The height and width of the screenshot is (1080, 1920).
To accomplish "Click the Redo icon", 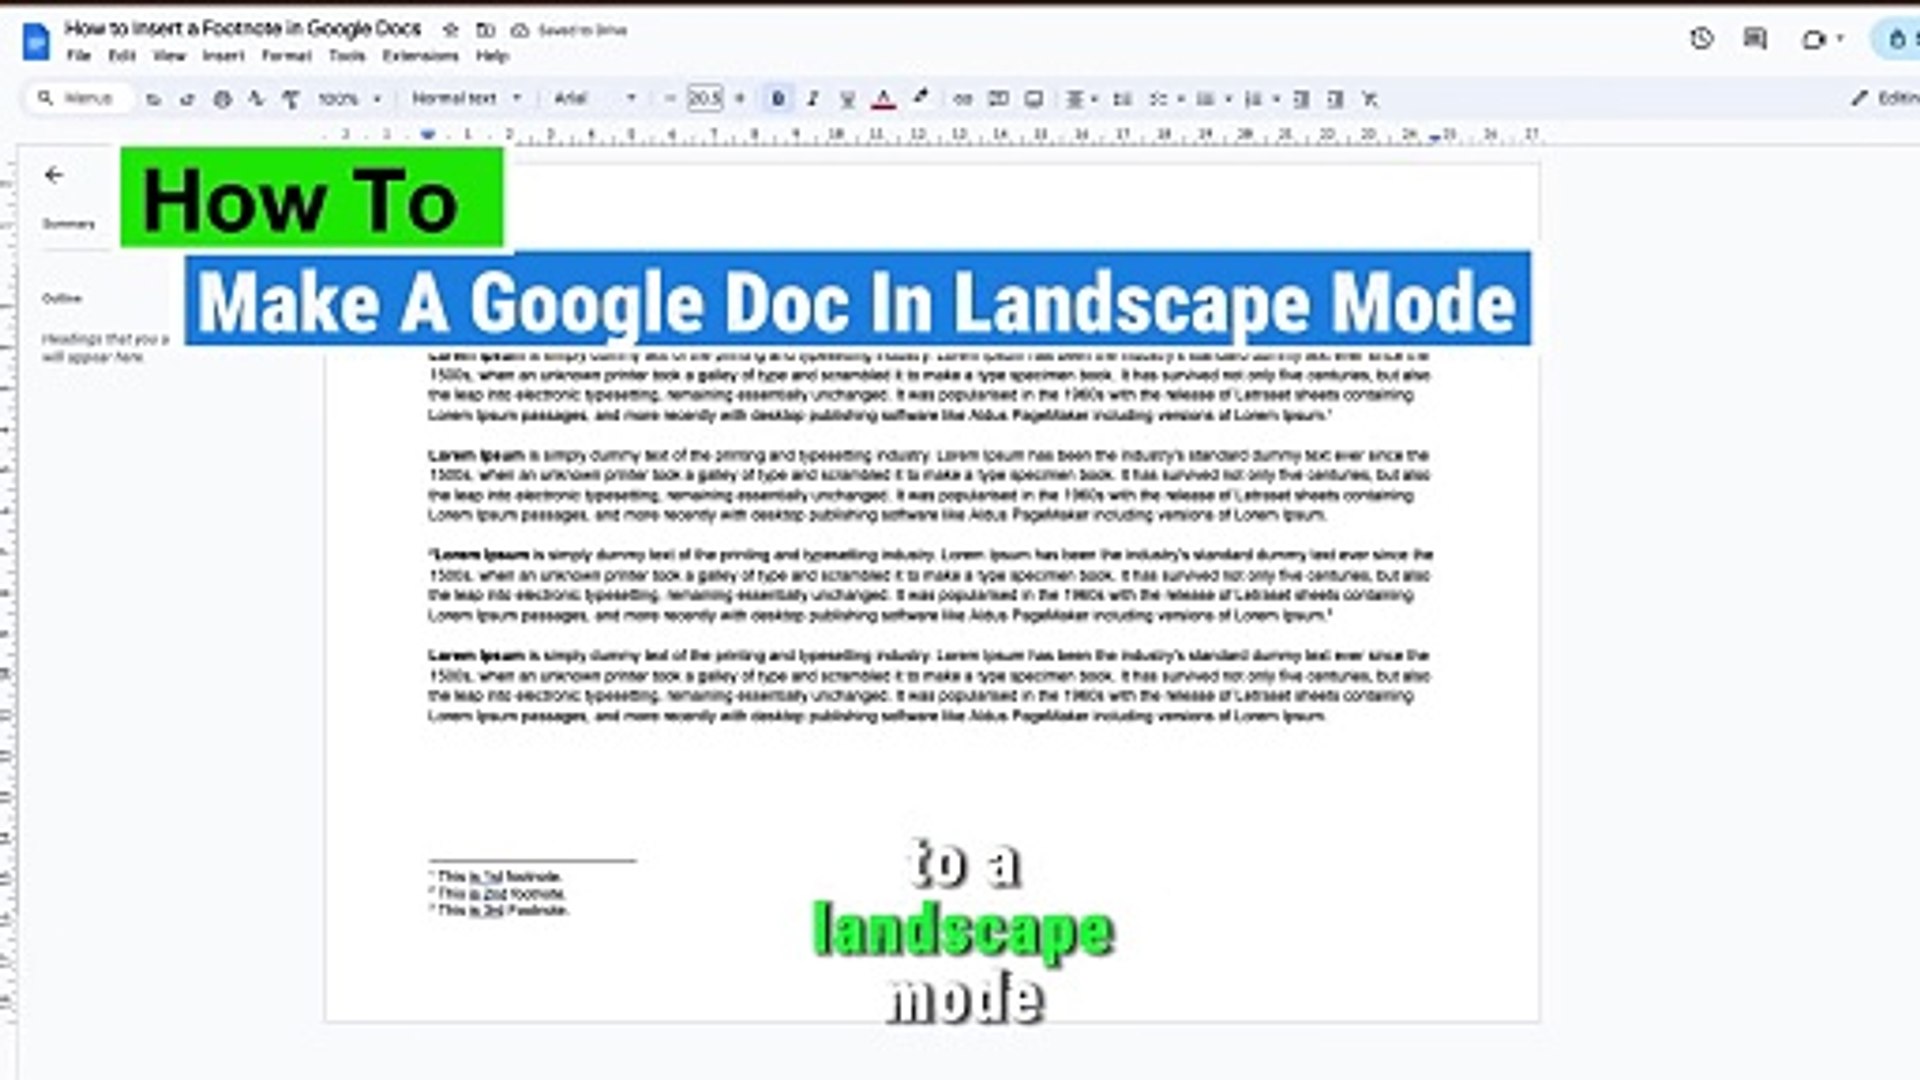I will (x=187, y=99).
